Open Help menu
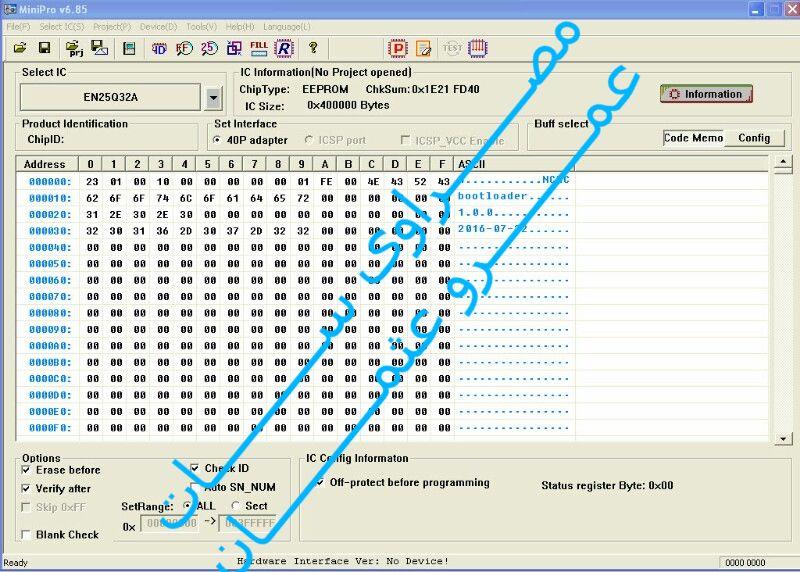 click(240, 27)
